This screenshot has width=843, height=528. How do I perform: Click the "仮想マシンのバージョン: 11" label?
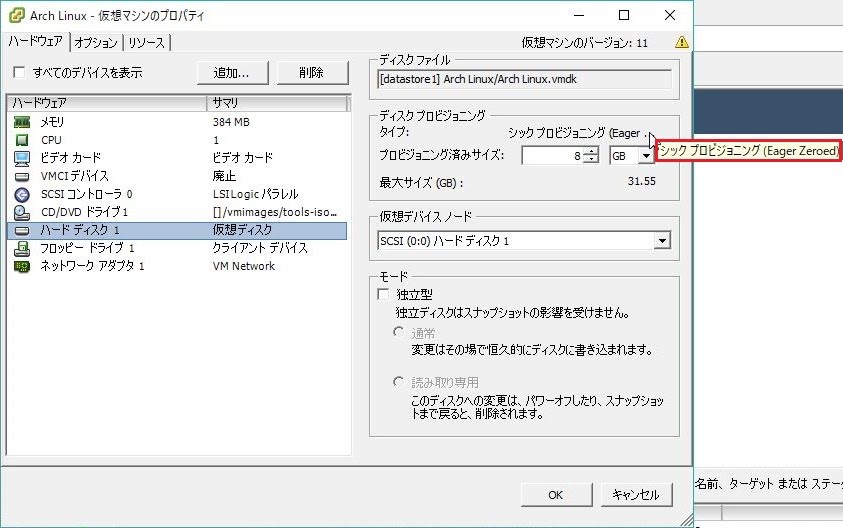click(x=584, y=43)
